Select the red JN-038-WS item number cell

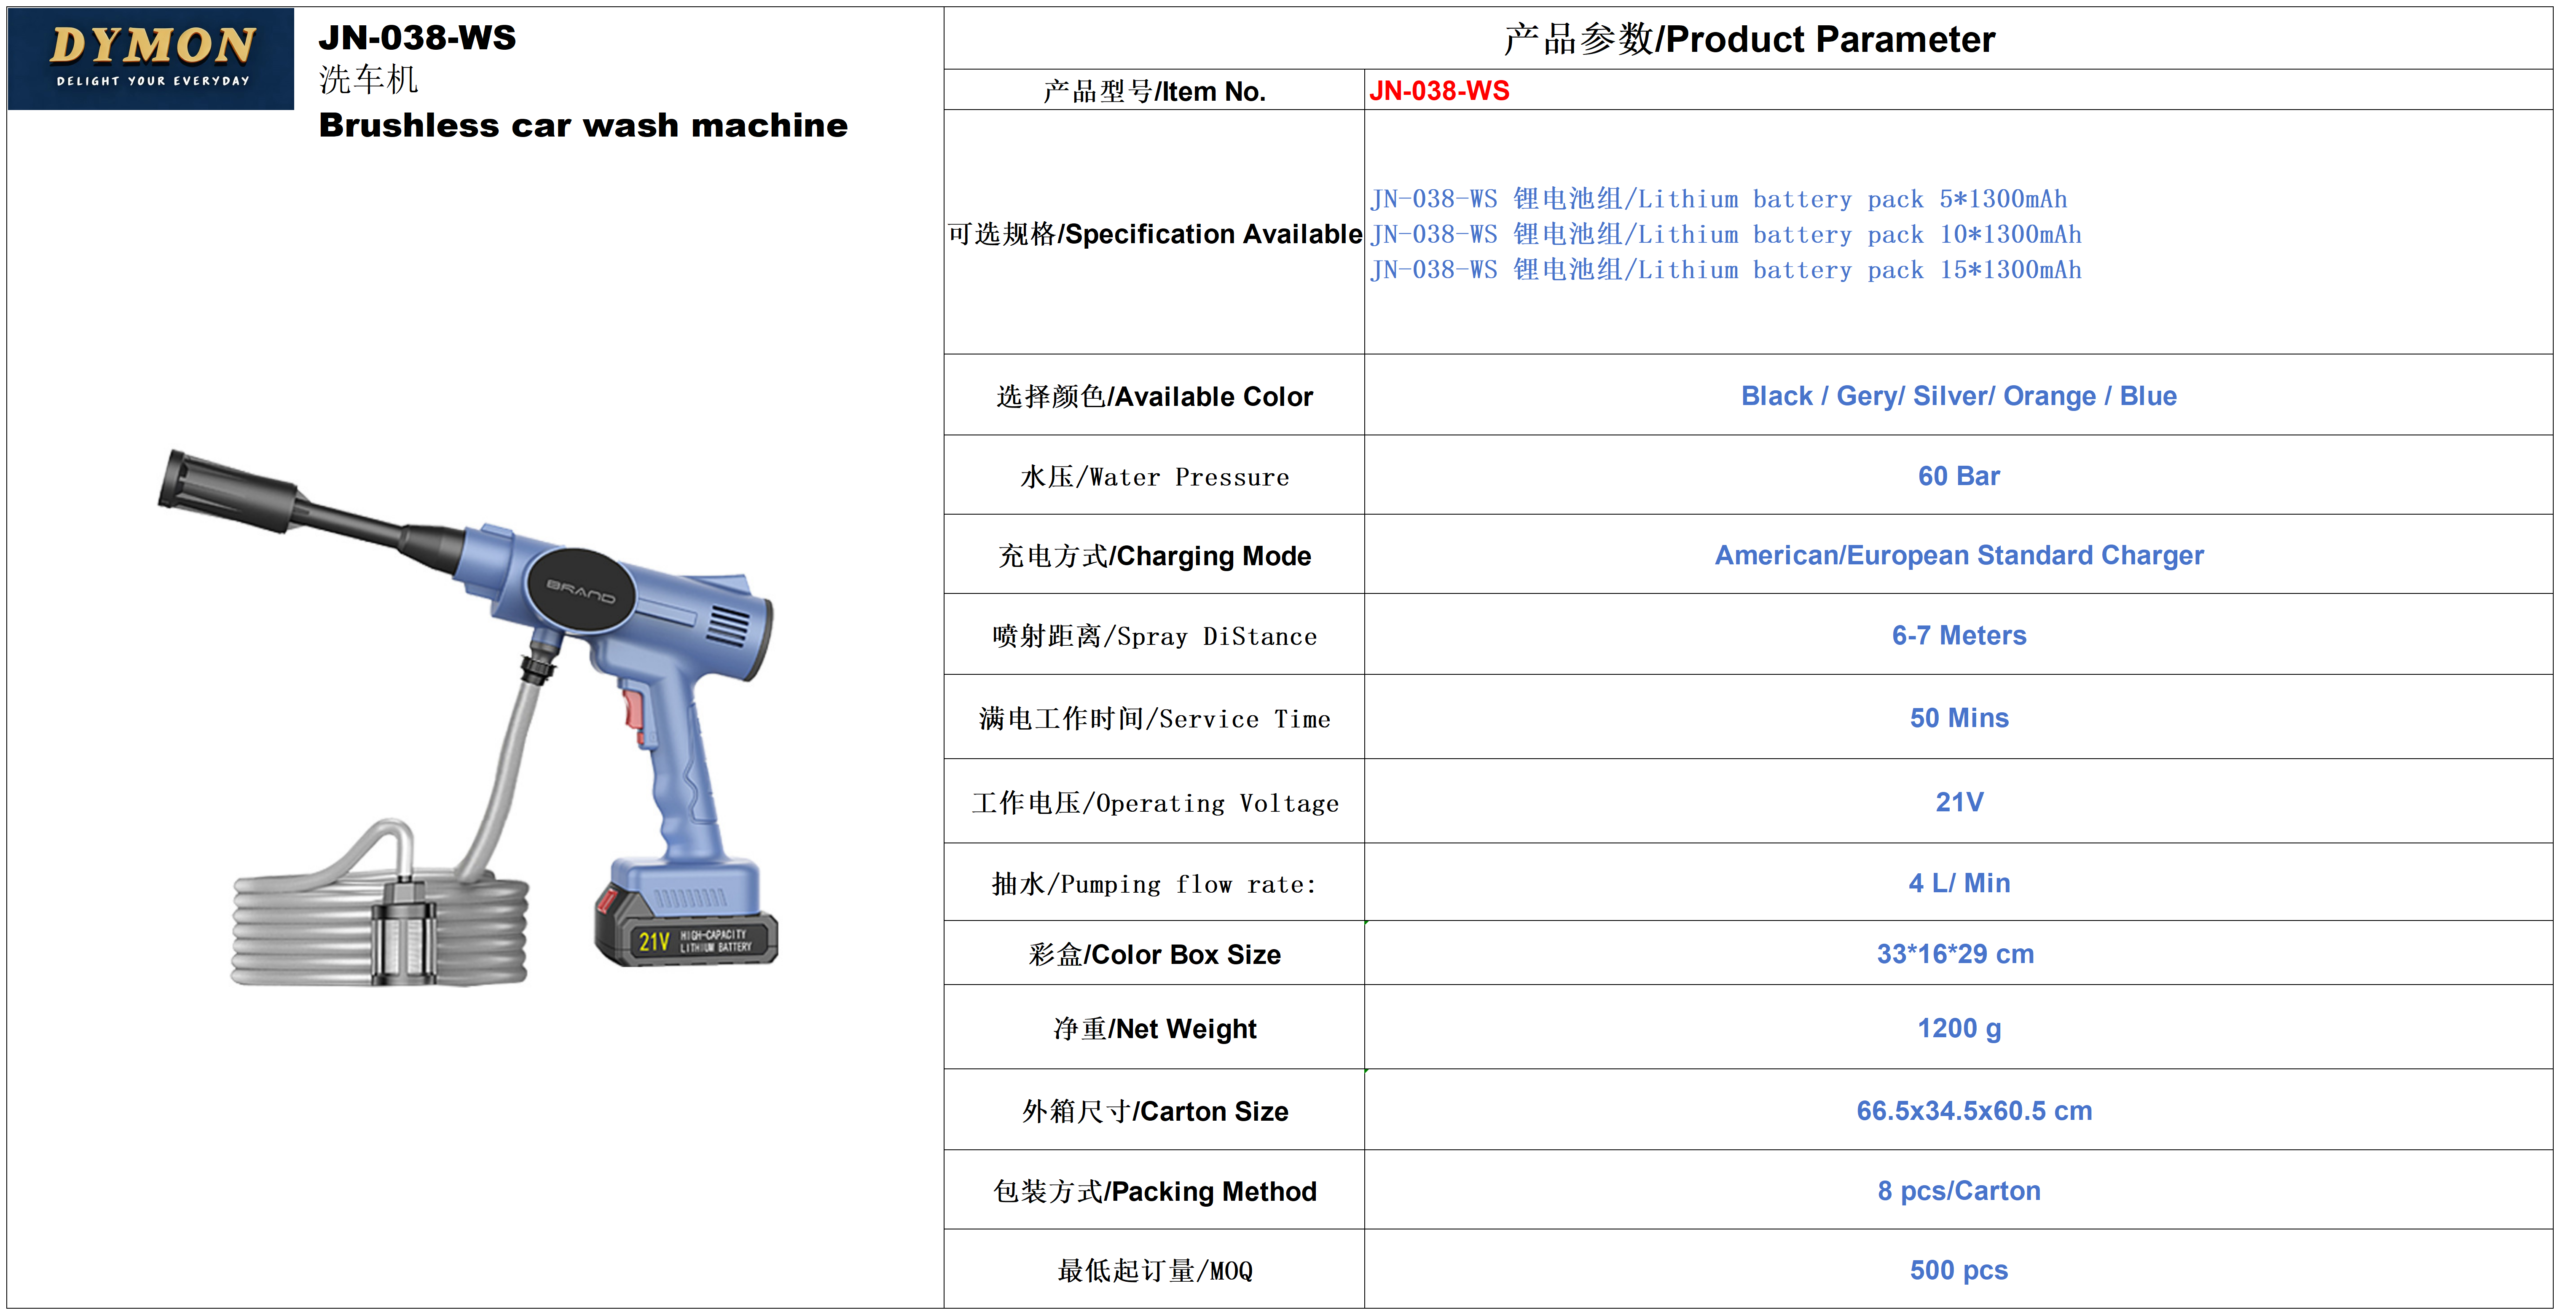pyautogui.click(x=1439, y=91)
